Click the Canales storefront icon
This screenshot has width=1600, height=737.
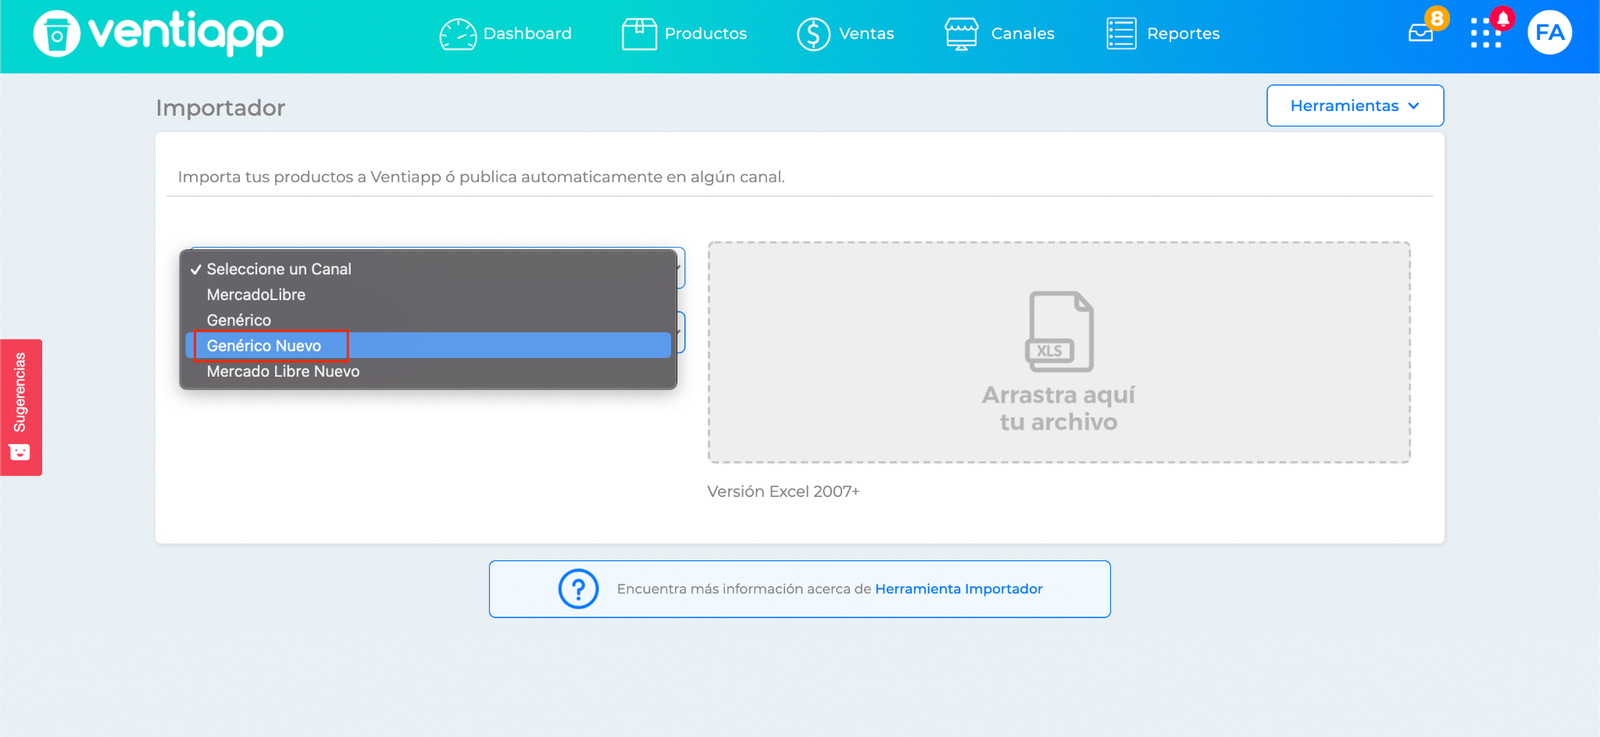pos(961,34)
